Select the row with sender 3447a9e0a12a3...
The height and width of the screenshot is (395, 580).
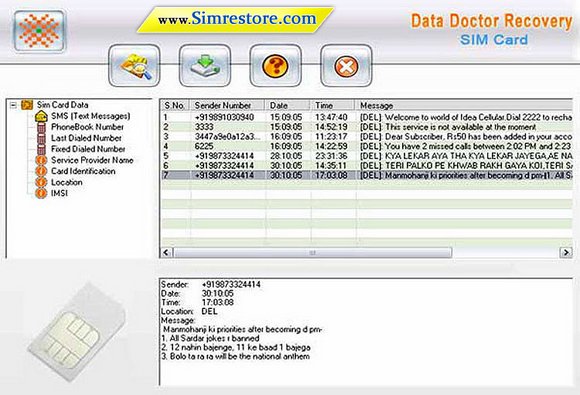tap(367, 136)
